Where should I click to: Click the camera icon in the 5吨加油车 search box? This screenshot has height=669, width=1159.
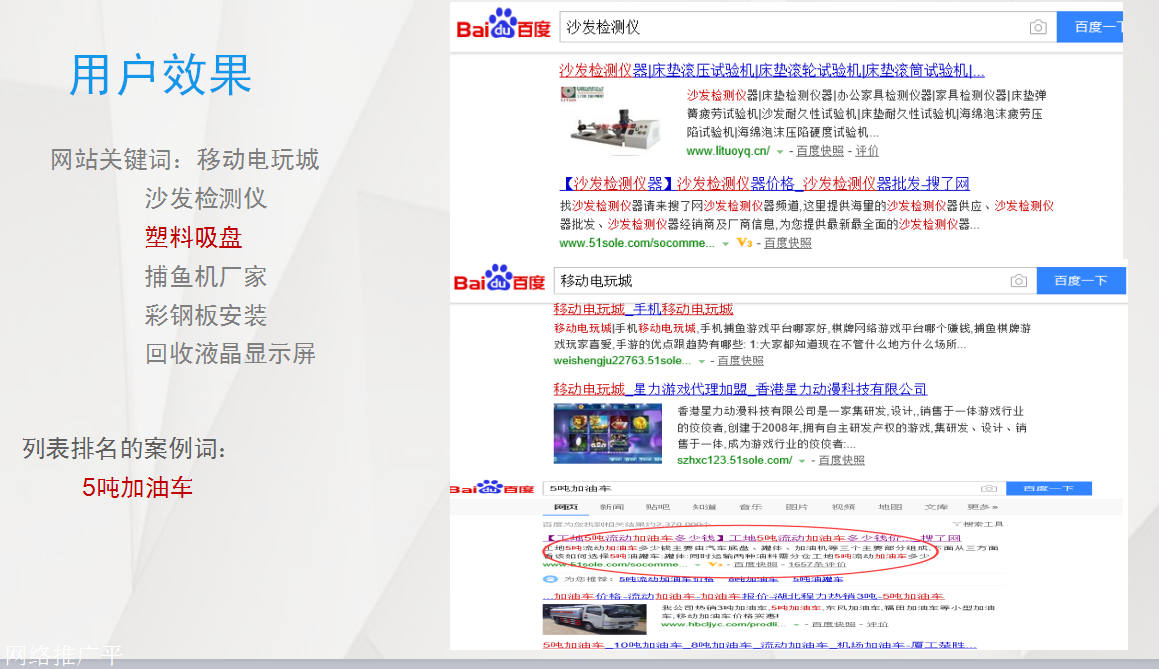pos(989,487)
